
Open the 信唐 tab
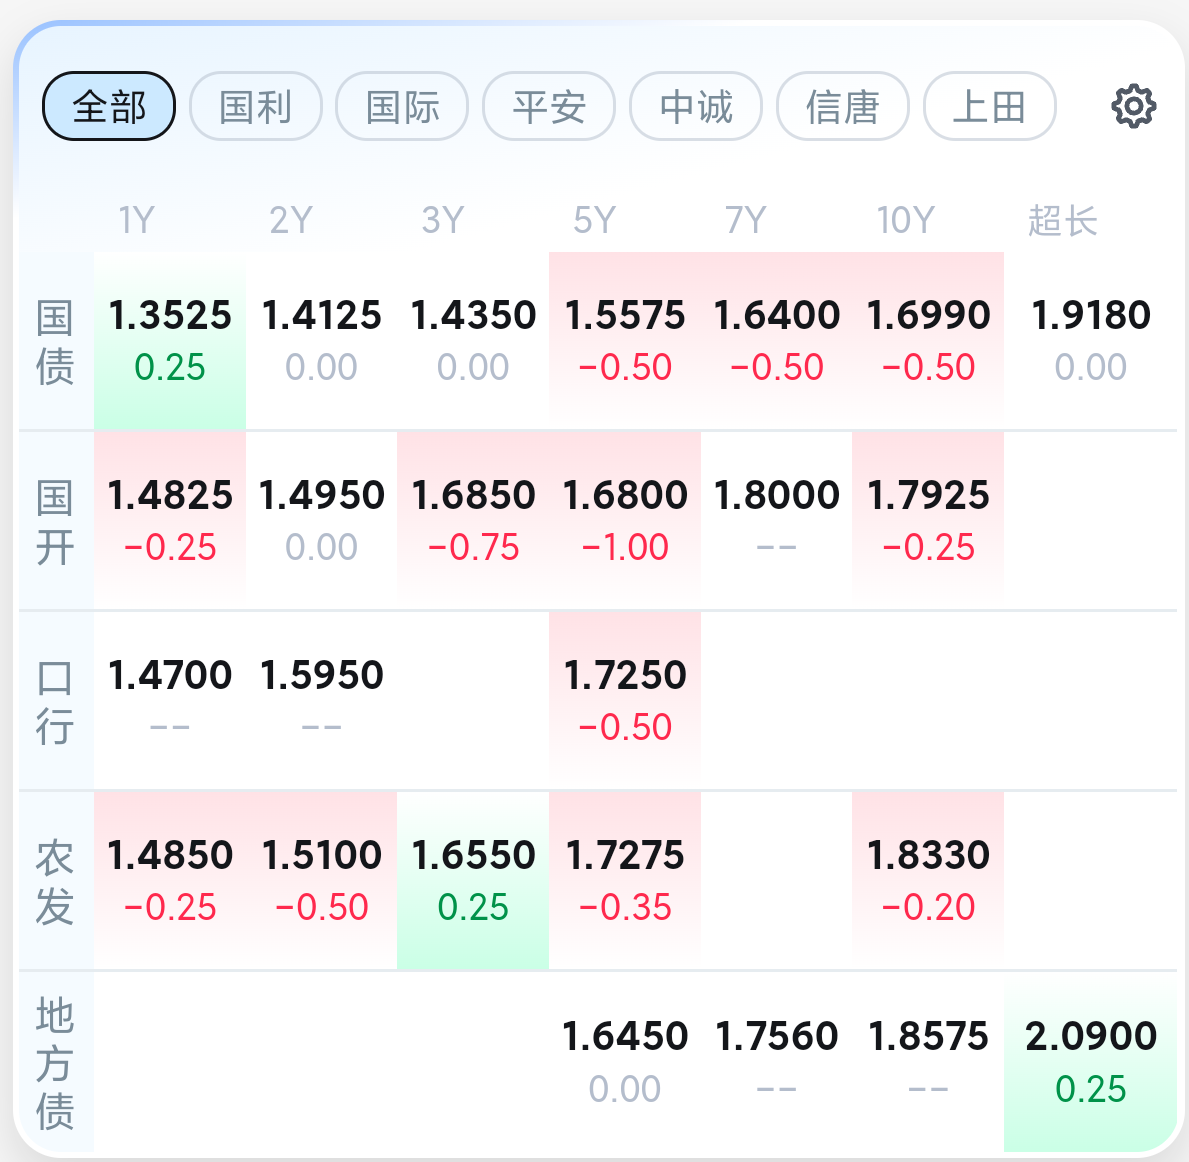click(x=842, y=106)
